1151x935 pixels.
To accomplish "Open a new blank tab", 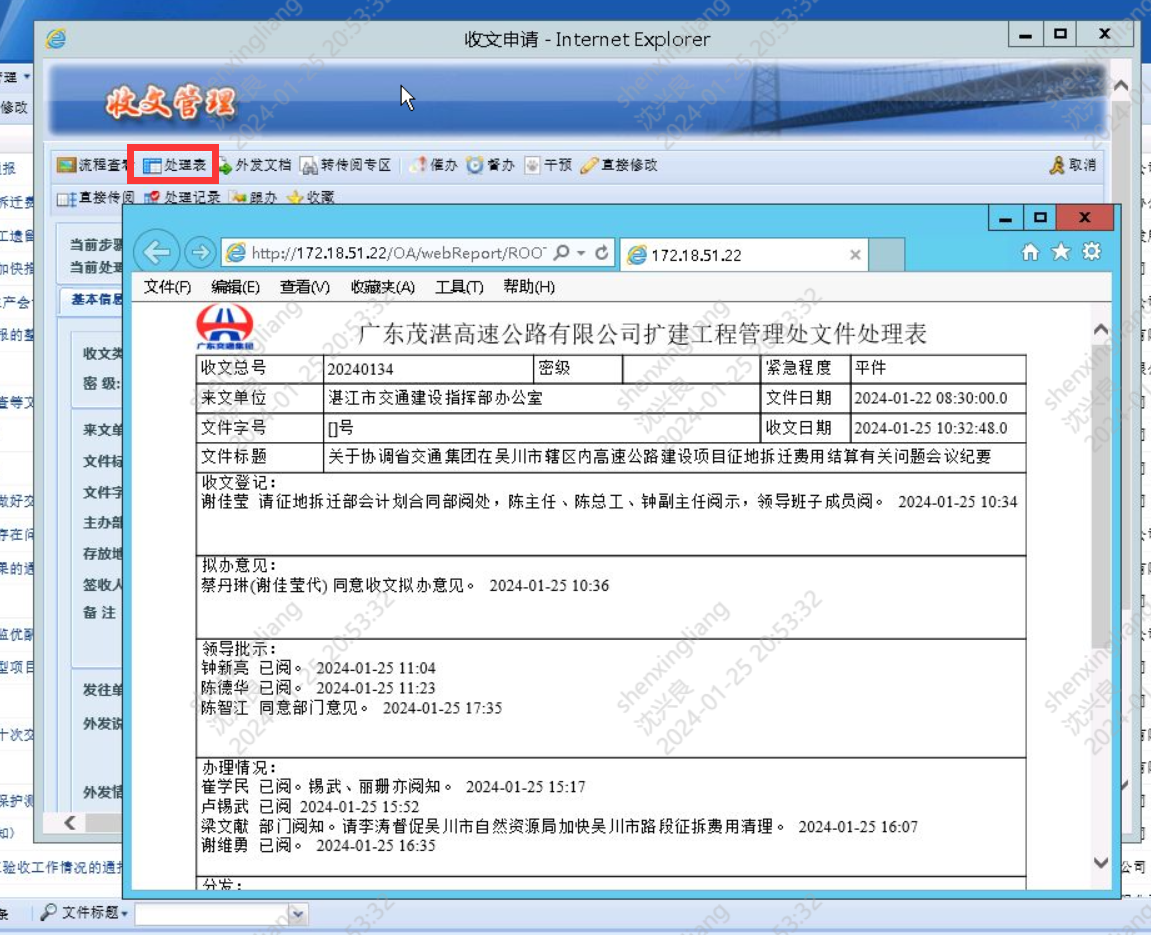I will (886, 255).
